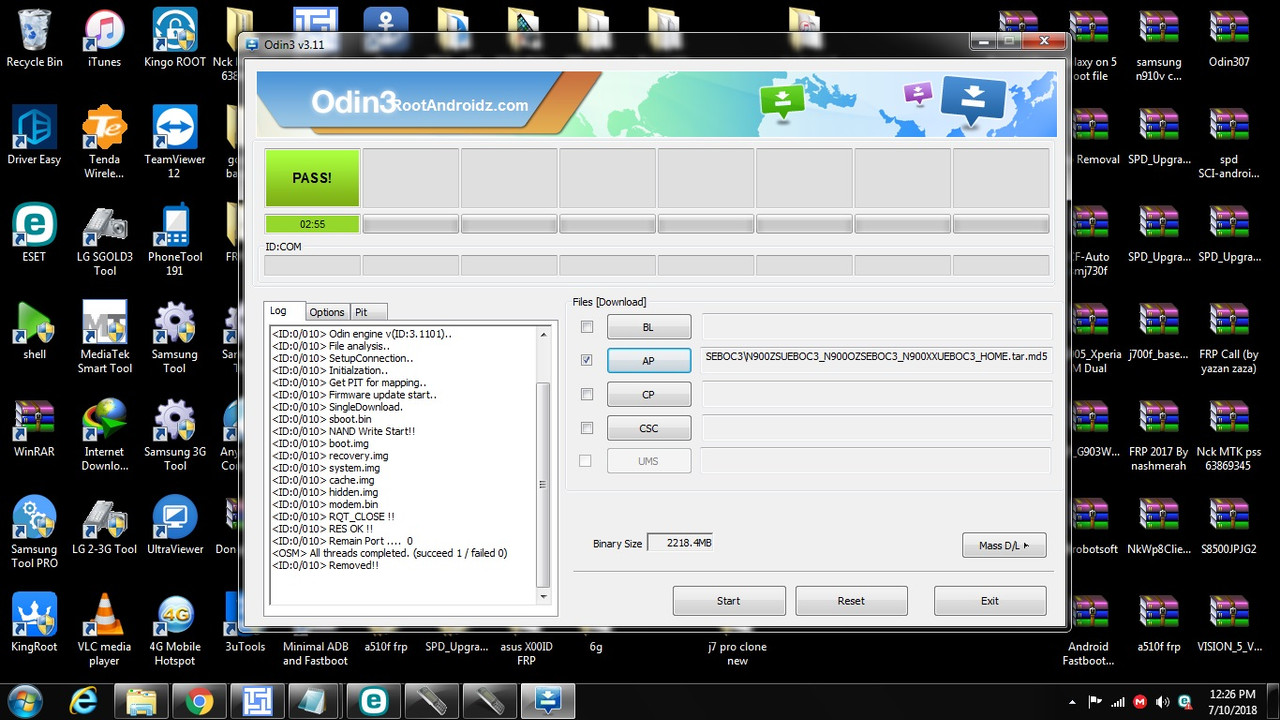Launch iTunes from the desktop
This screenshot has width=1280, height=720.
pos(104,40)
